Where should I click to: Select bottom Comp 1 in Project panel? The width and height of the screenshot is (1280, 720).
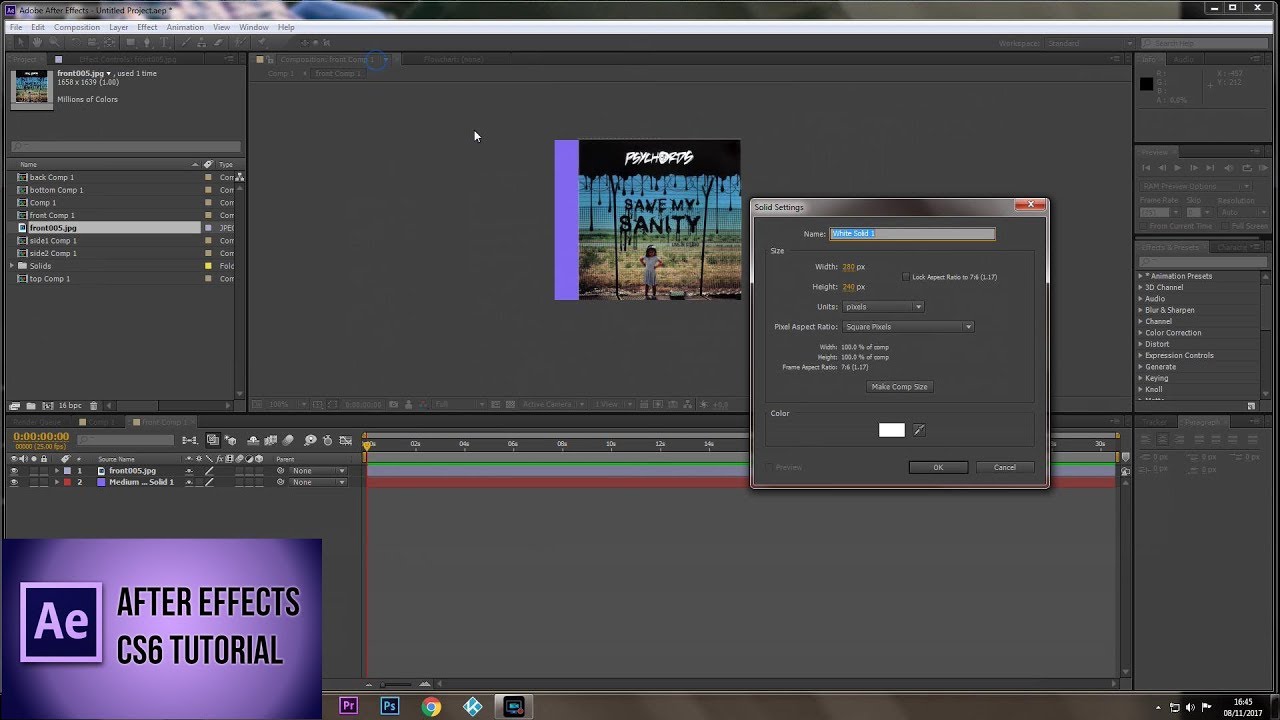pyautogui.click(x=56, y=190)
